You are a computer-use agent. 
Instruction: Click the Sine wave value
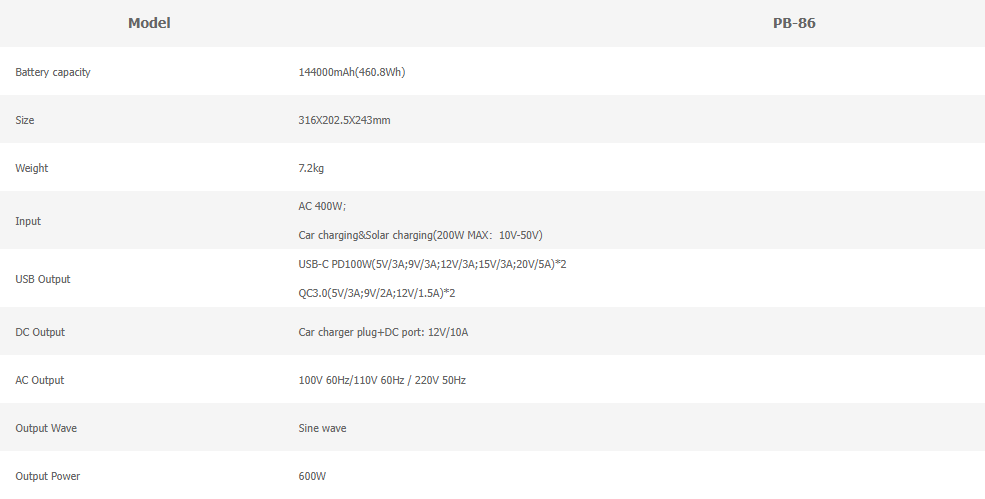coord(322,428)
